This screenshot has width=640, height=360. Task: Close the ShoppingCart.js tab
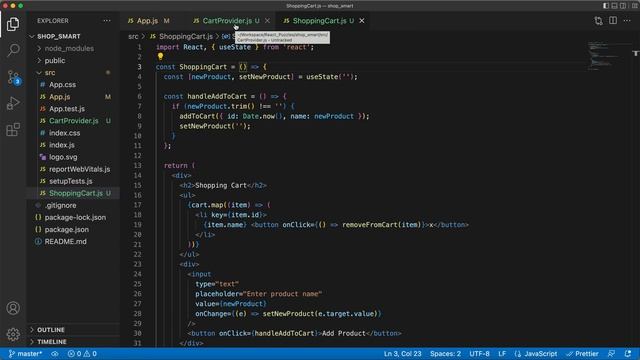(x=362, y=20)
